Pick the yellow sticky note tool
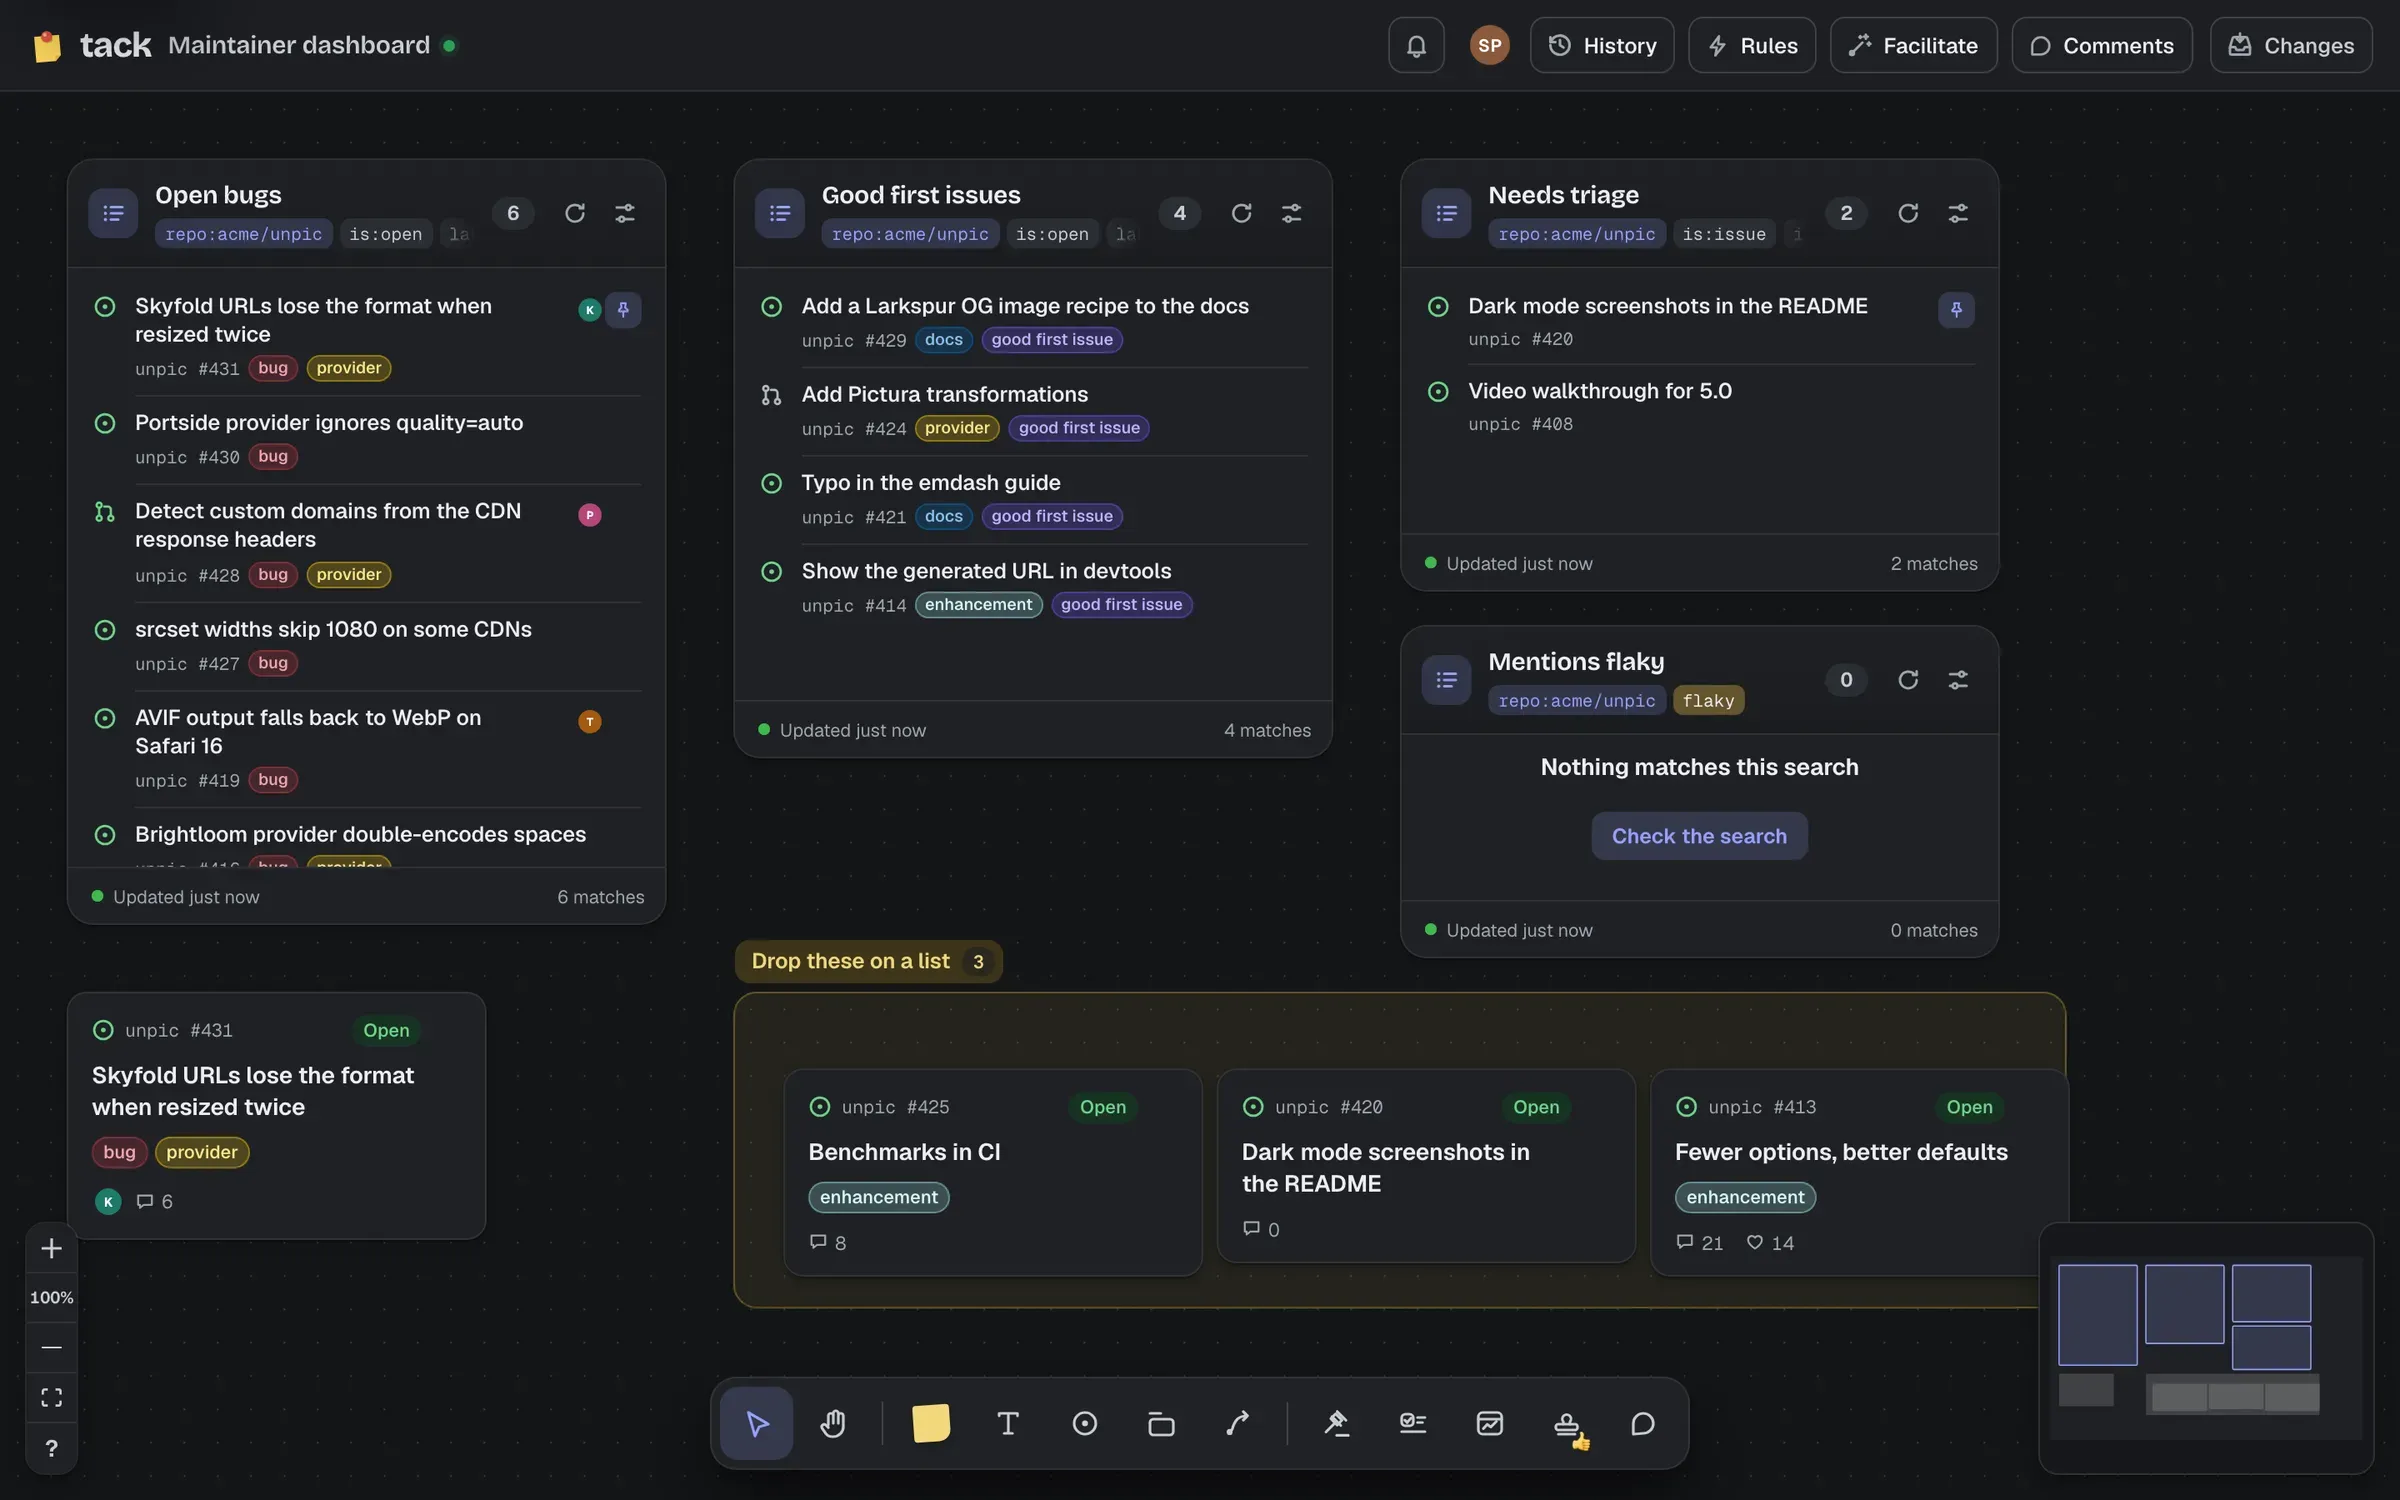Screen dimensions: 2400x1500 click(931, 1423)
